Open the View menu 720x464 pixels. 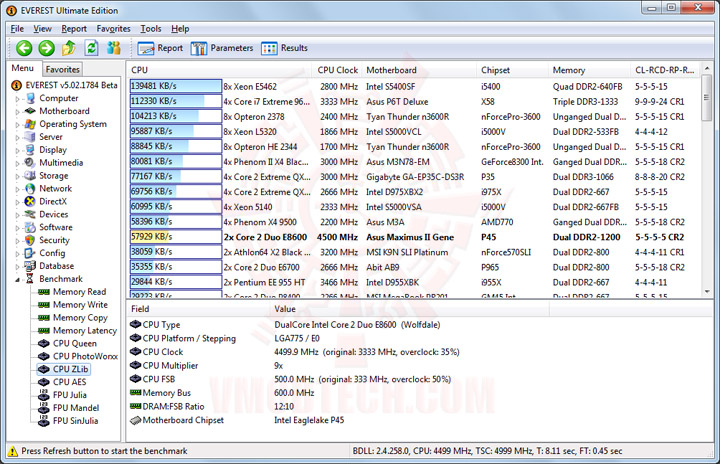[42, 28]
